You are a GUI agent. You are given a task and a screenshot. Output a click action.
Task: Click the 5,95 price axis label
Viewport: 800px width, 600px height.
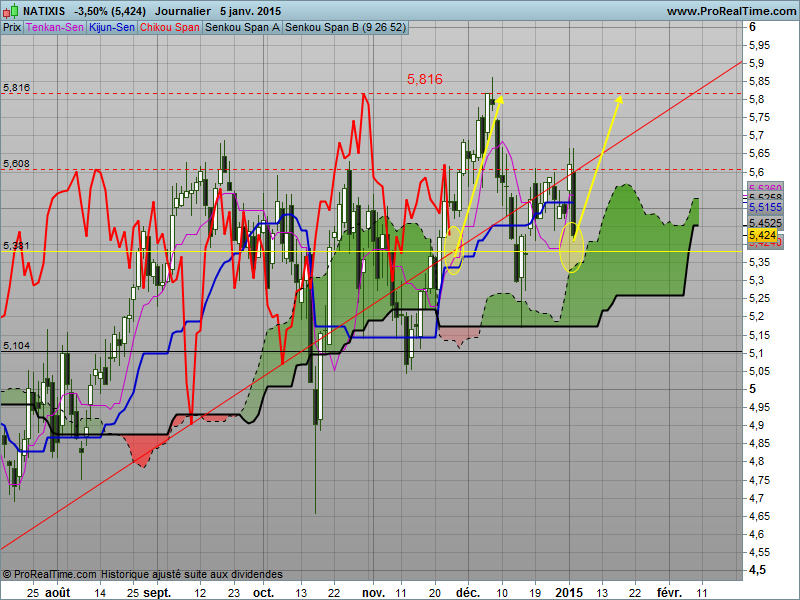click(x=759, y=45)
